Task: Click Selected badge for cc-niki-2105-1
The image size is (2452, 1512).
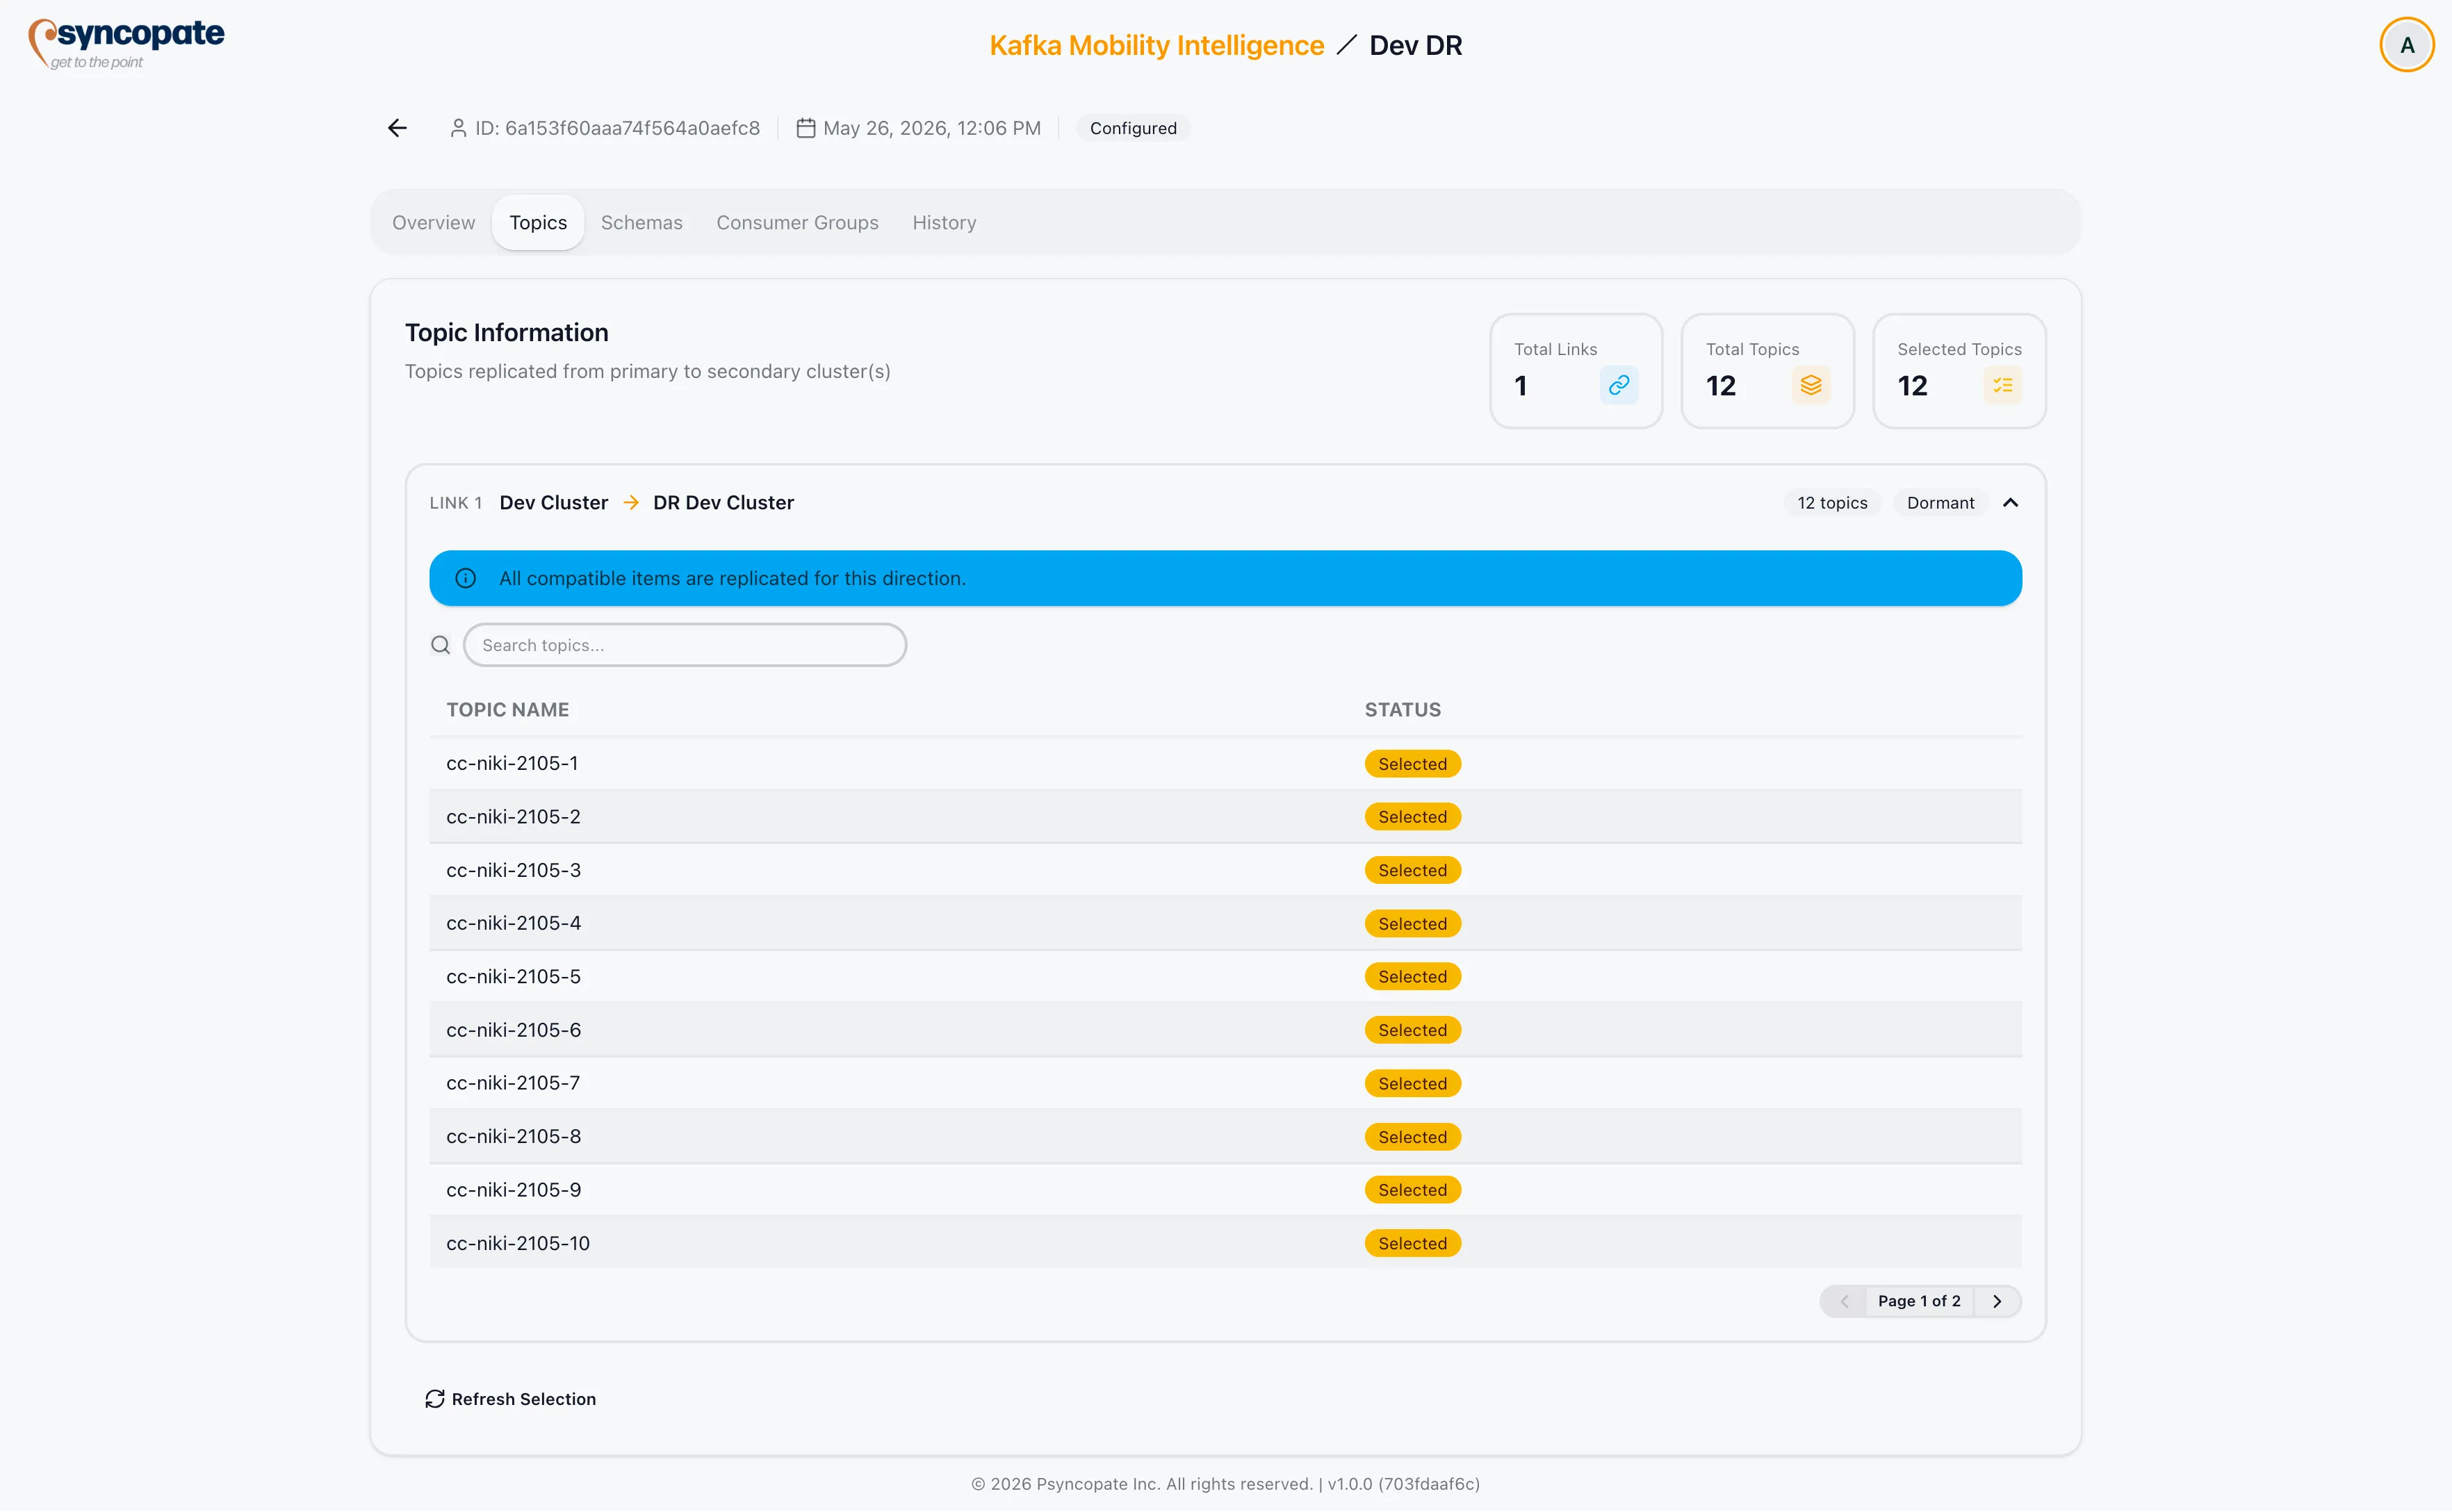Action: pyautogui.click(x=1412, y=764)
